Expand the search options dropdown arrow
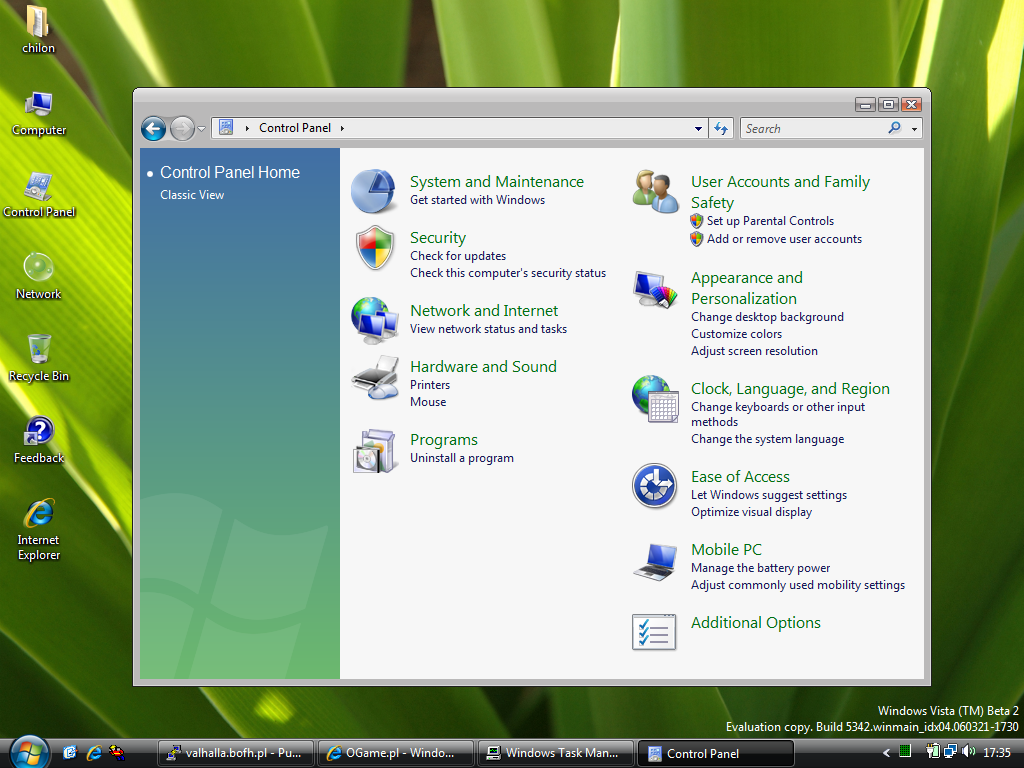The height and width of the screenshot is (768, 1024). 914,129
